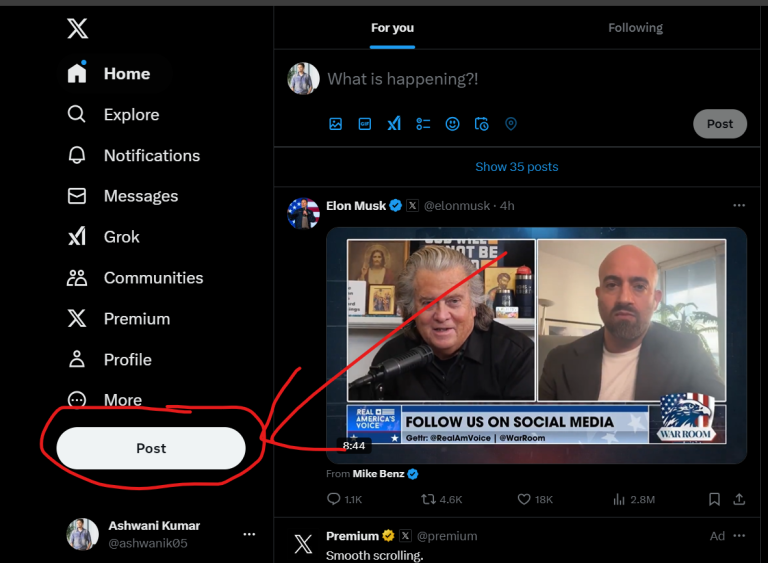This screenshot has height=563, width=768.
Task: Click the large Post button in sidebar
Action: [x=151, y=448]
